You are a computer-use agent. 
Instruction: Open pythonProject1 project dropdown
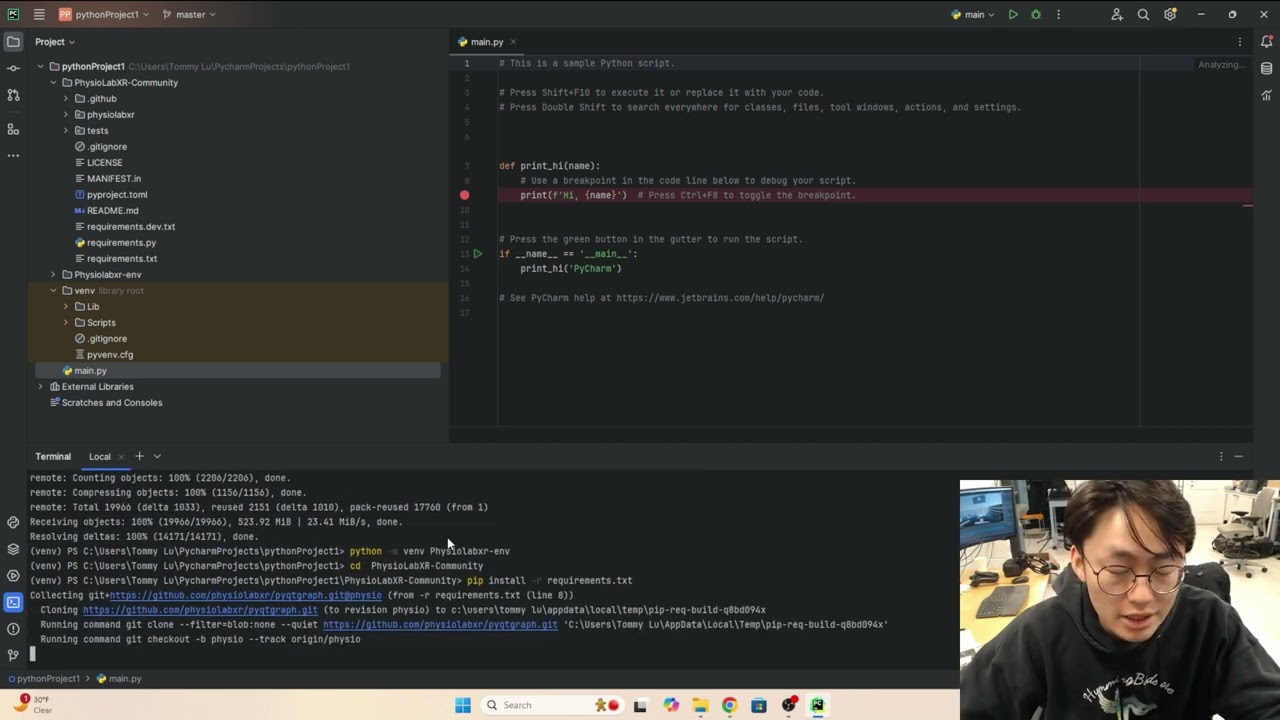coord(104,15)
